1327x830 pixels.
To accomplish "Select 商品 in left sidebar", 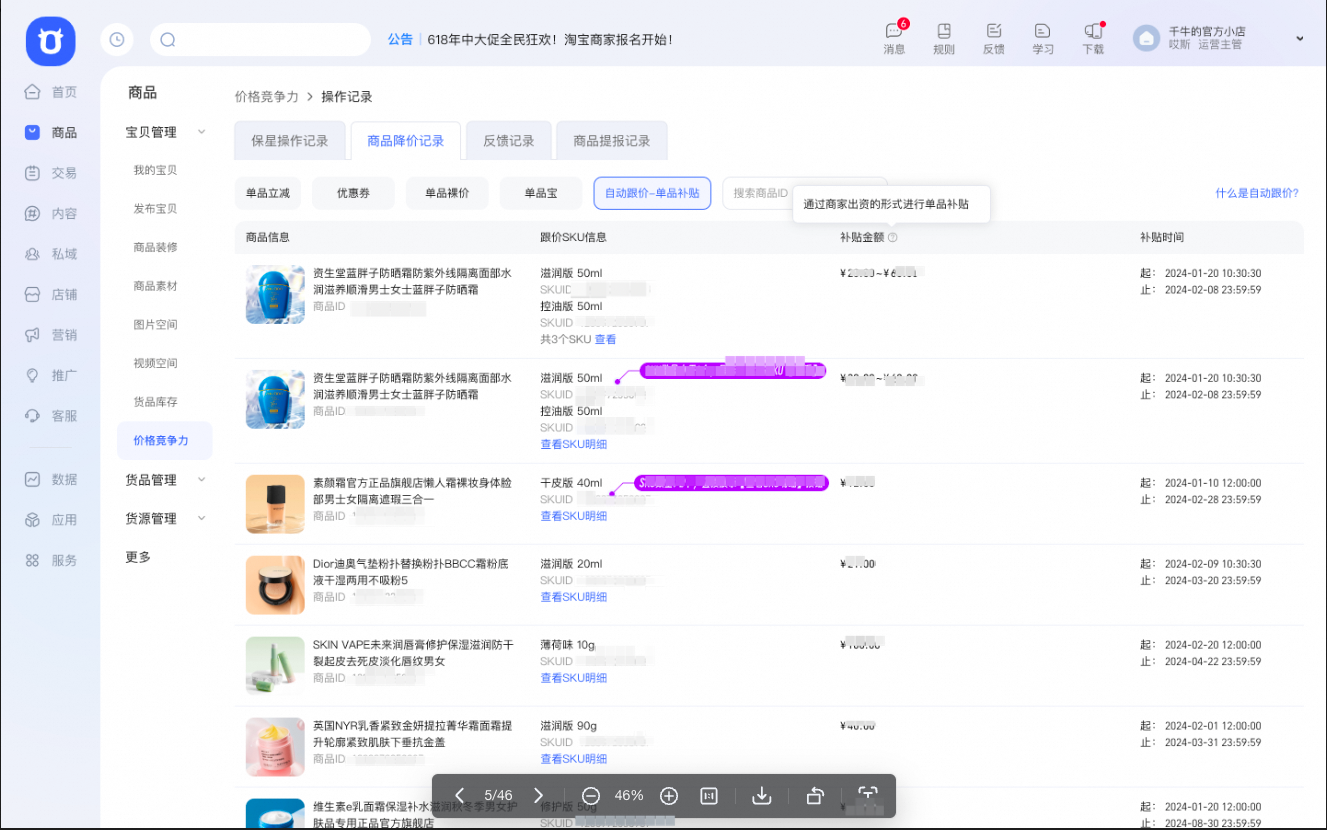I will 50,132.
